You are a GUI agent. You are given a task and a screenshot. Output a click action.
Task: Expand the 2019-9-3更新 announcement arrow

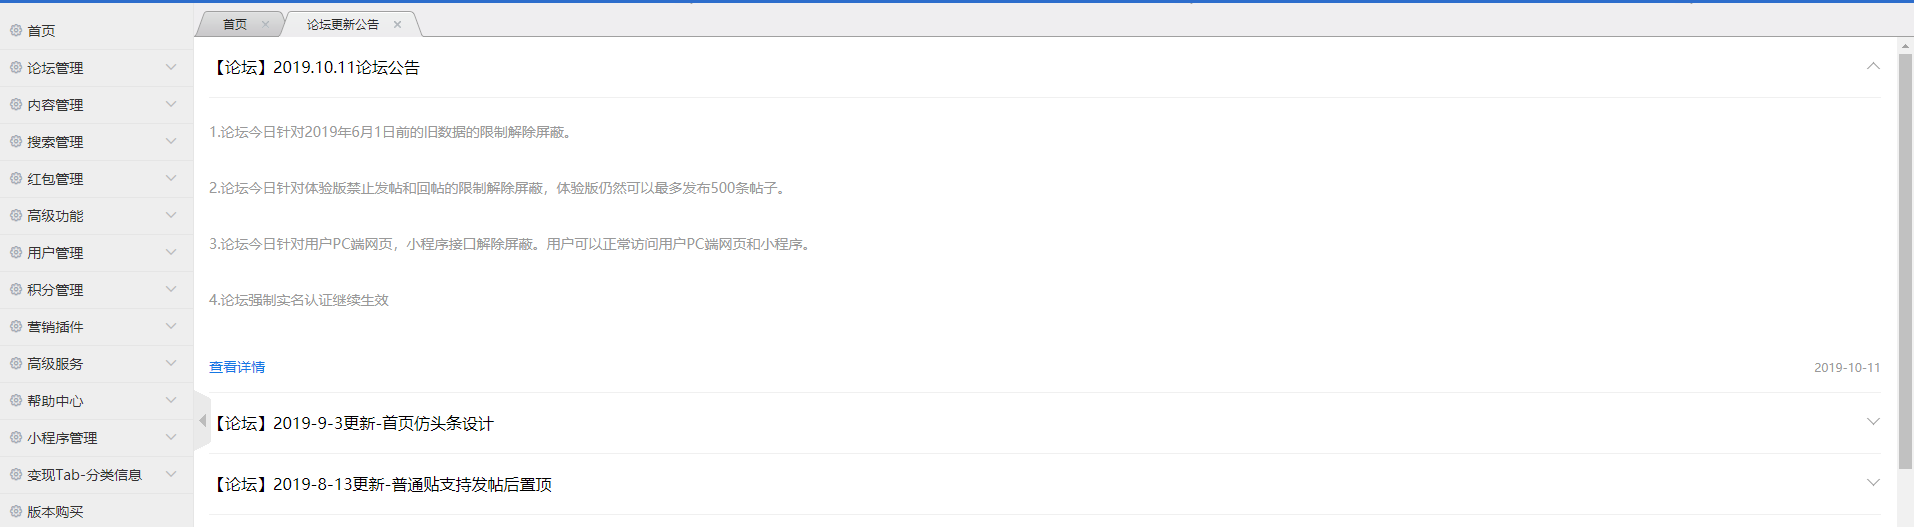point(1873,422)
